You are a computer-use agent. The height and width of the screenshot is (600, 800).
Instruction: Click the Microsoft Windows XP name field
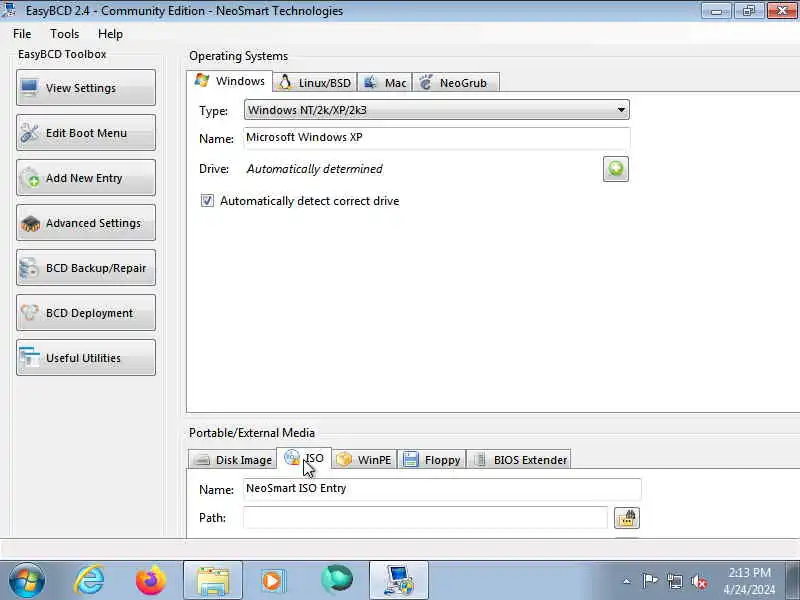[437, 138]
